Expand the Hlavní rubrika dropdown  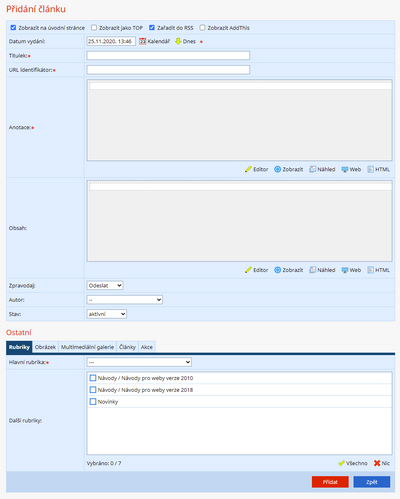pyautogui.click(x=139, y=362)
